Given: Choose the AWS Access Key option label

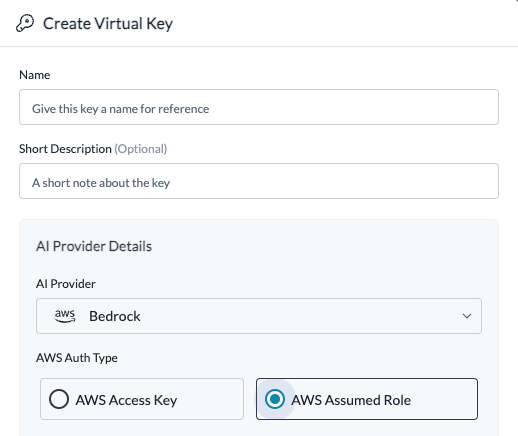Looking at the screenshot, I should tap(126, 400).
